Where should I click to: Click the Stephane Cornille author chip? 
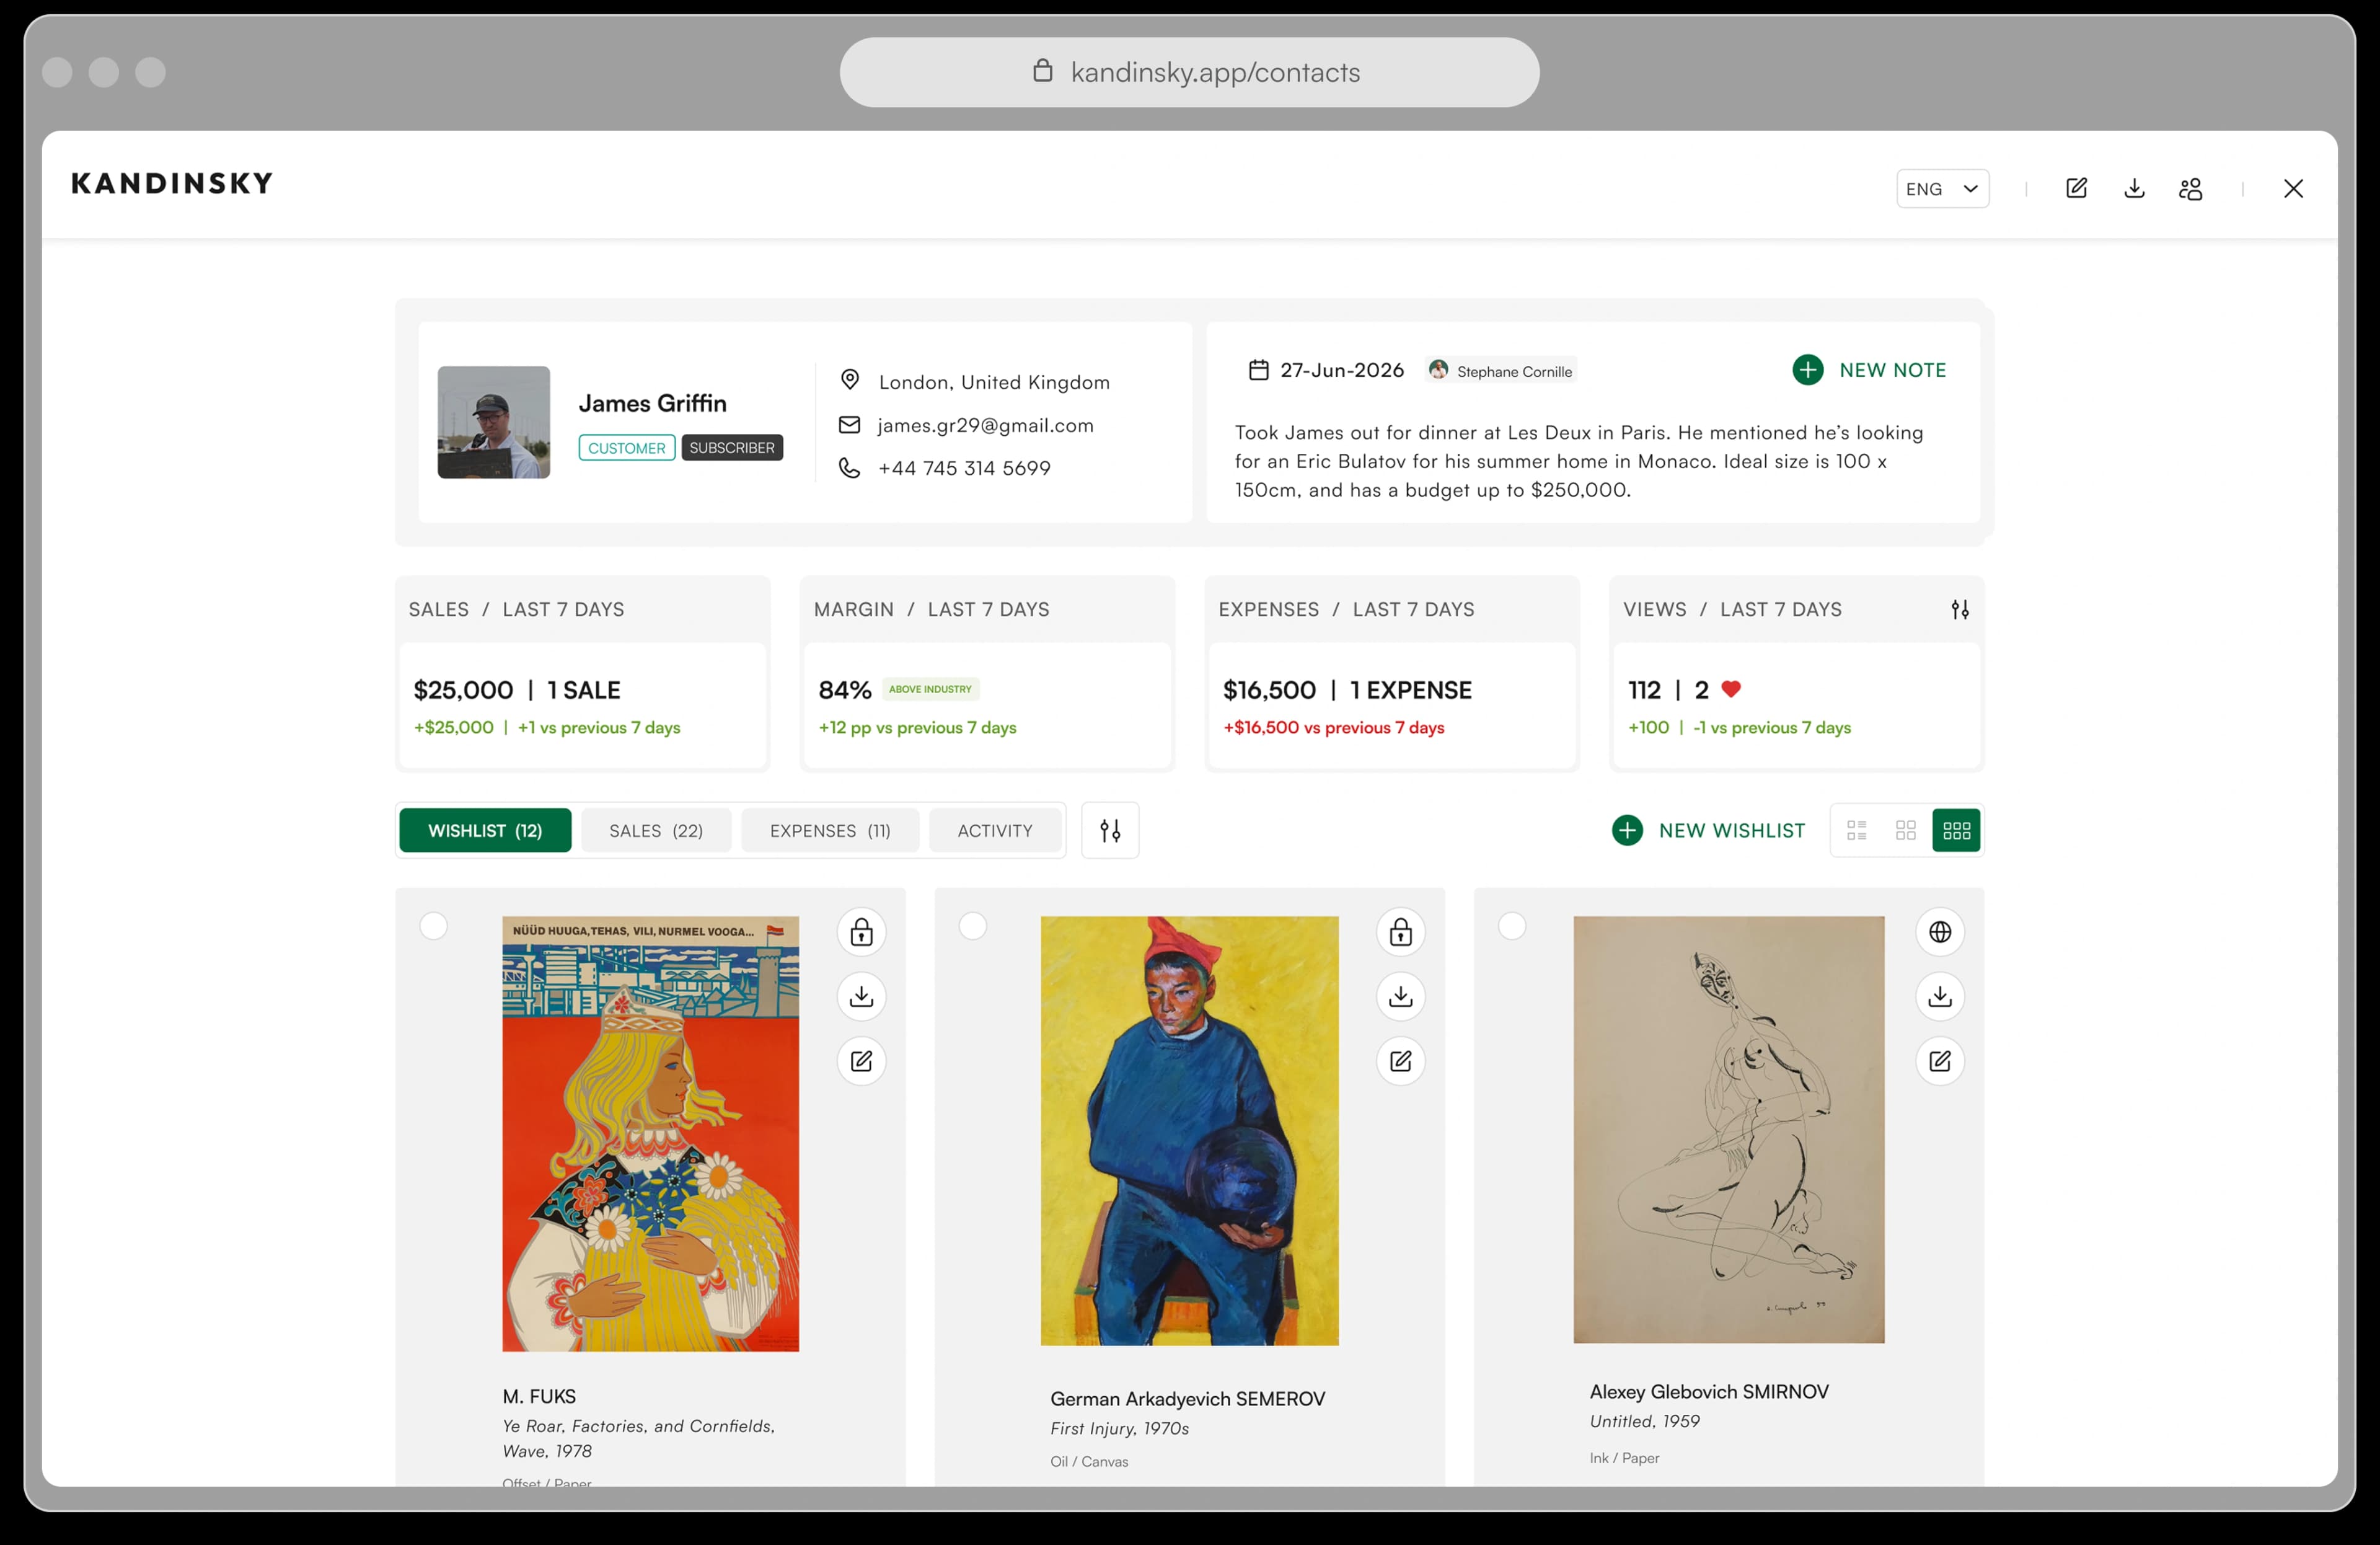(1500, 371)
